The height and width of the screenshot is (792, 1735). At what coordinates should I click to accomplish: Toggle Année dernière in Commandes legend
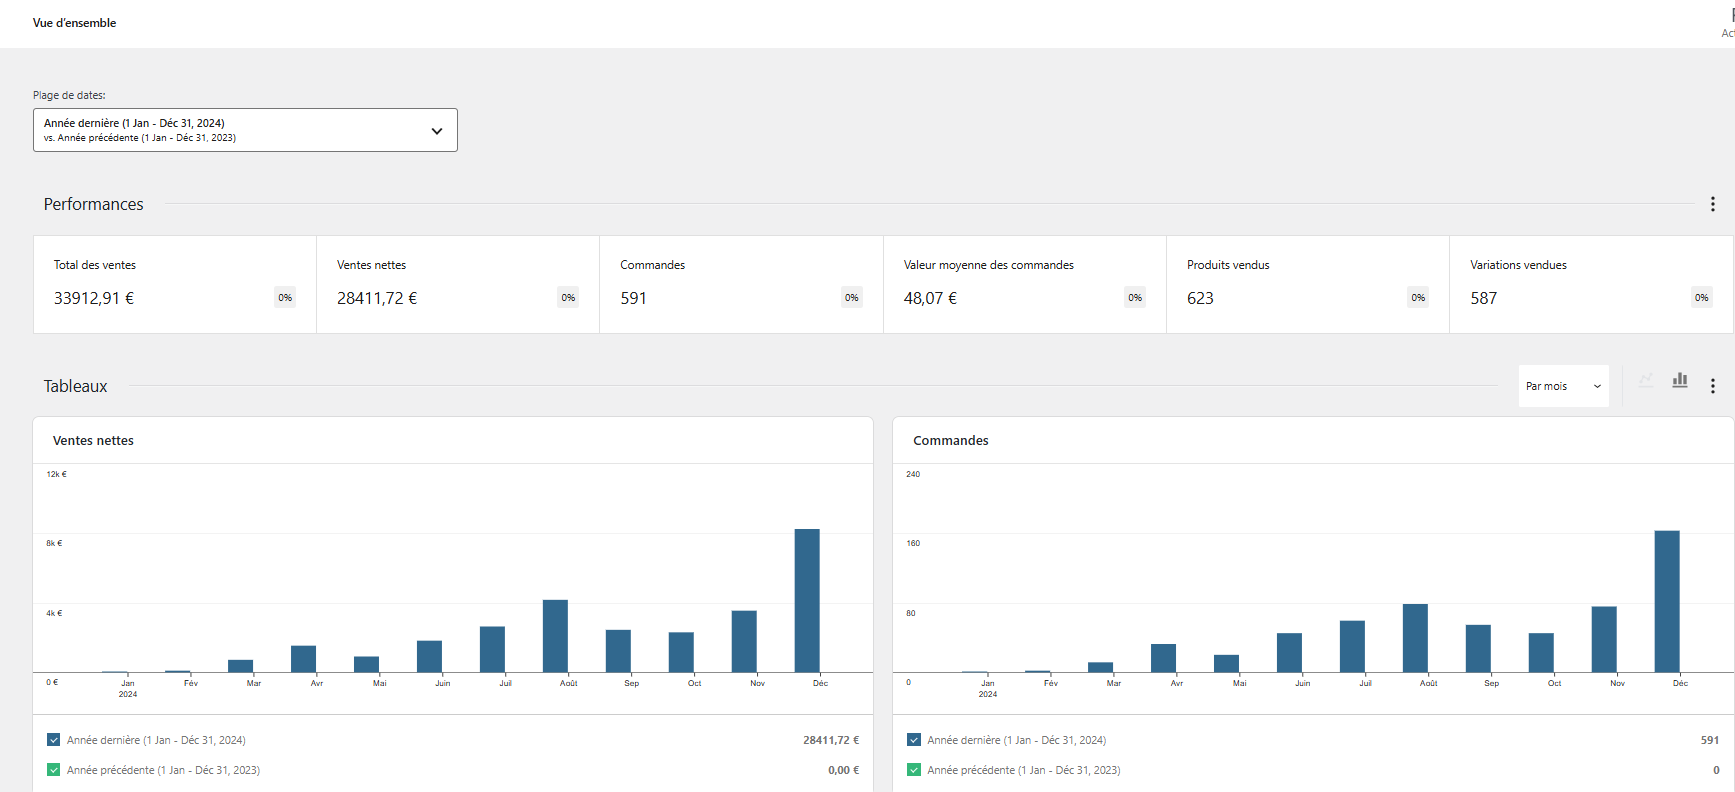(x=914, y=740)
